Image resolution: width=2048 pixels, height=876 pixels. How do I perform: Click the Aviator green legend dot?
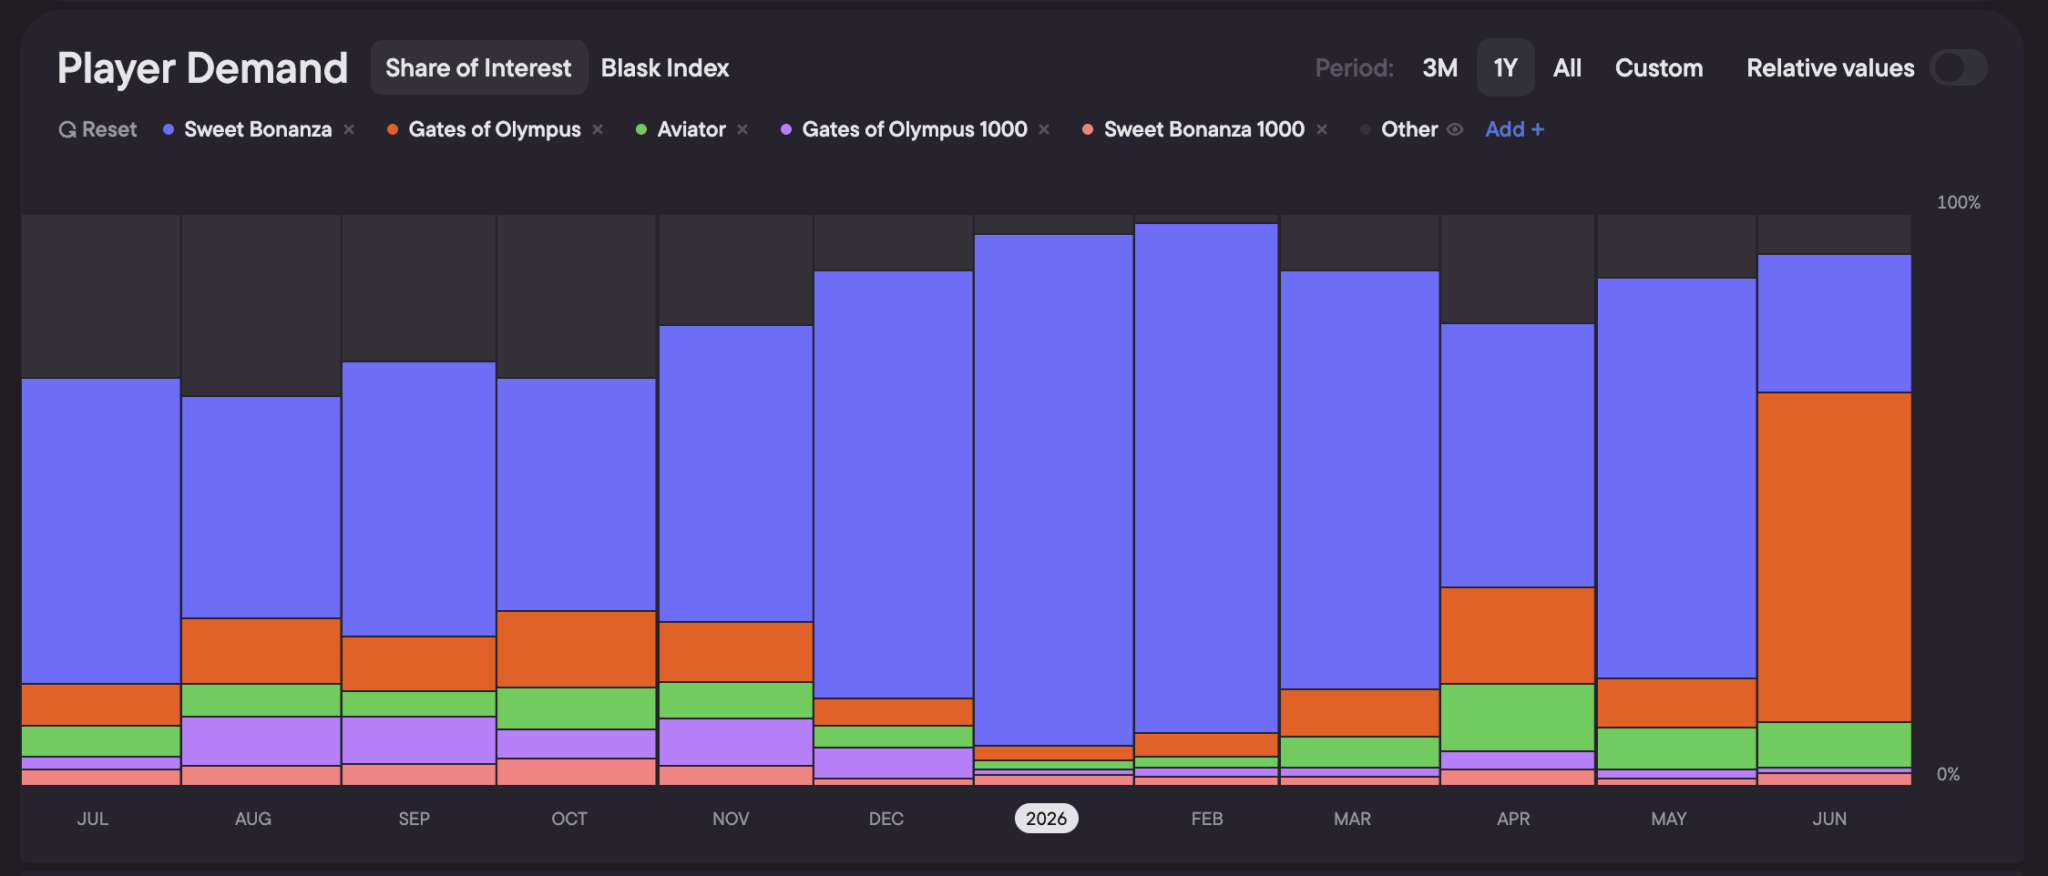(x=642, y=129)
